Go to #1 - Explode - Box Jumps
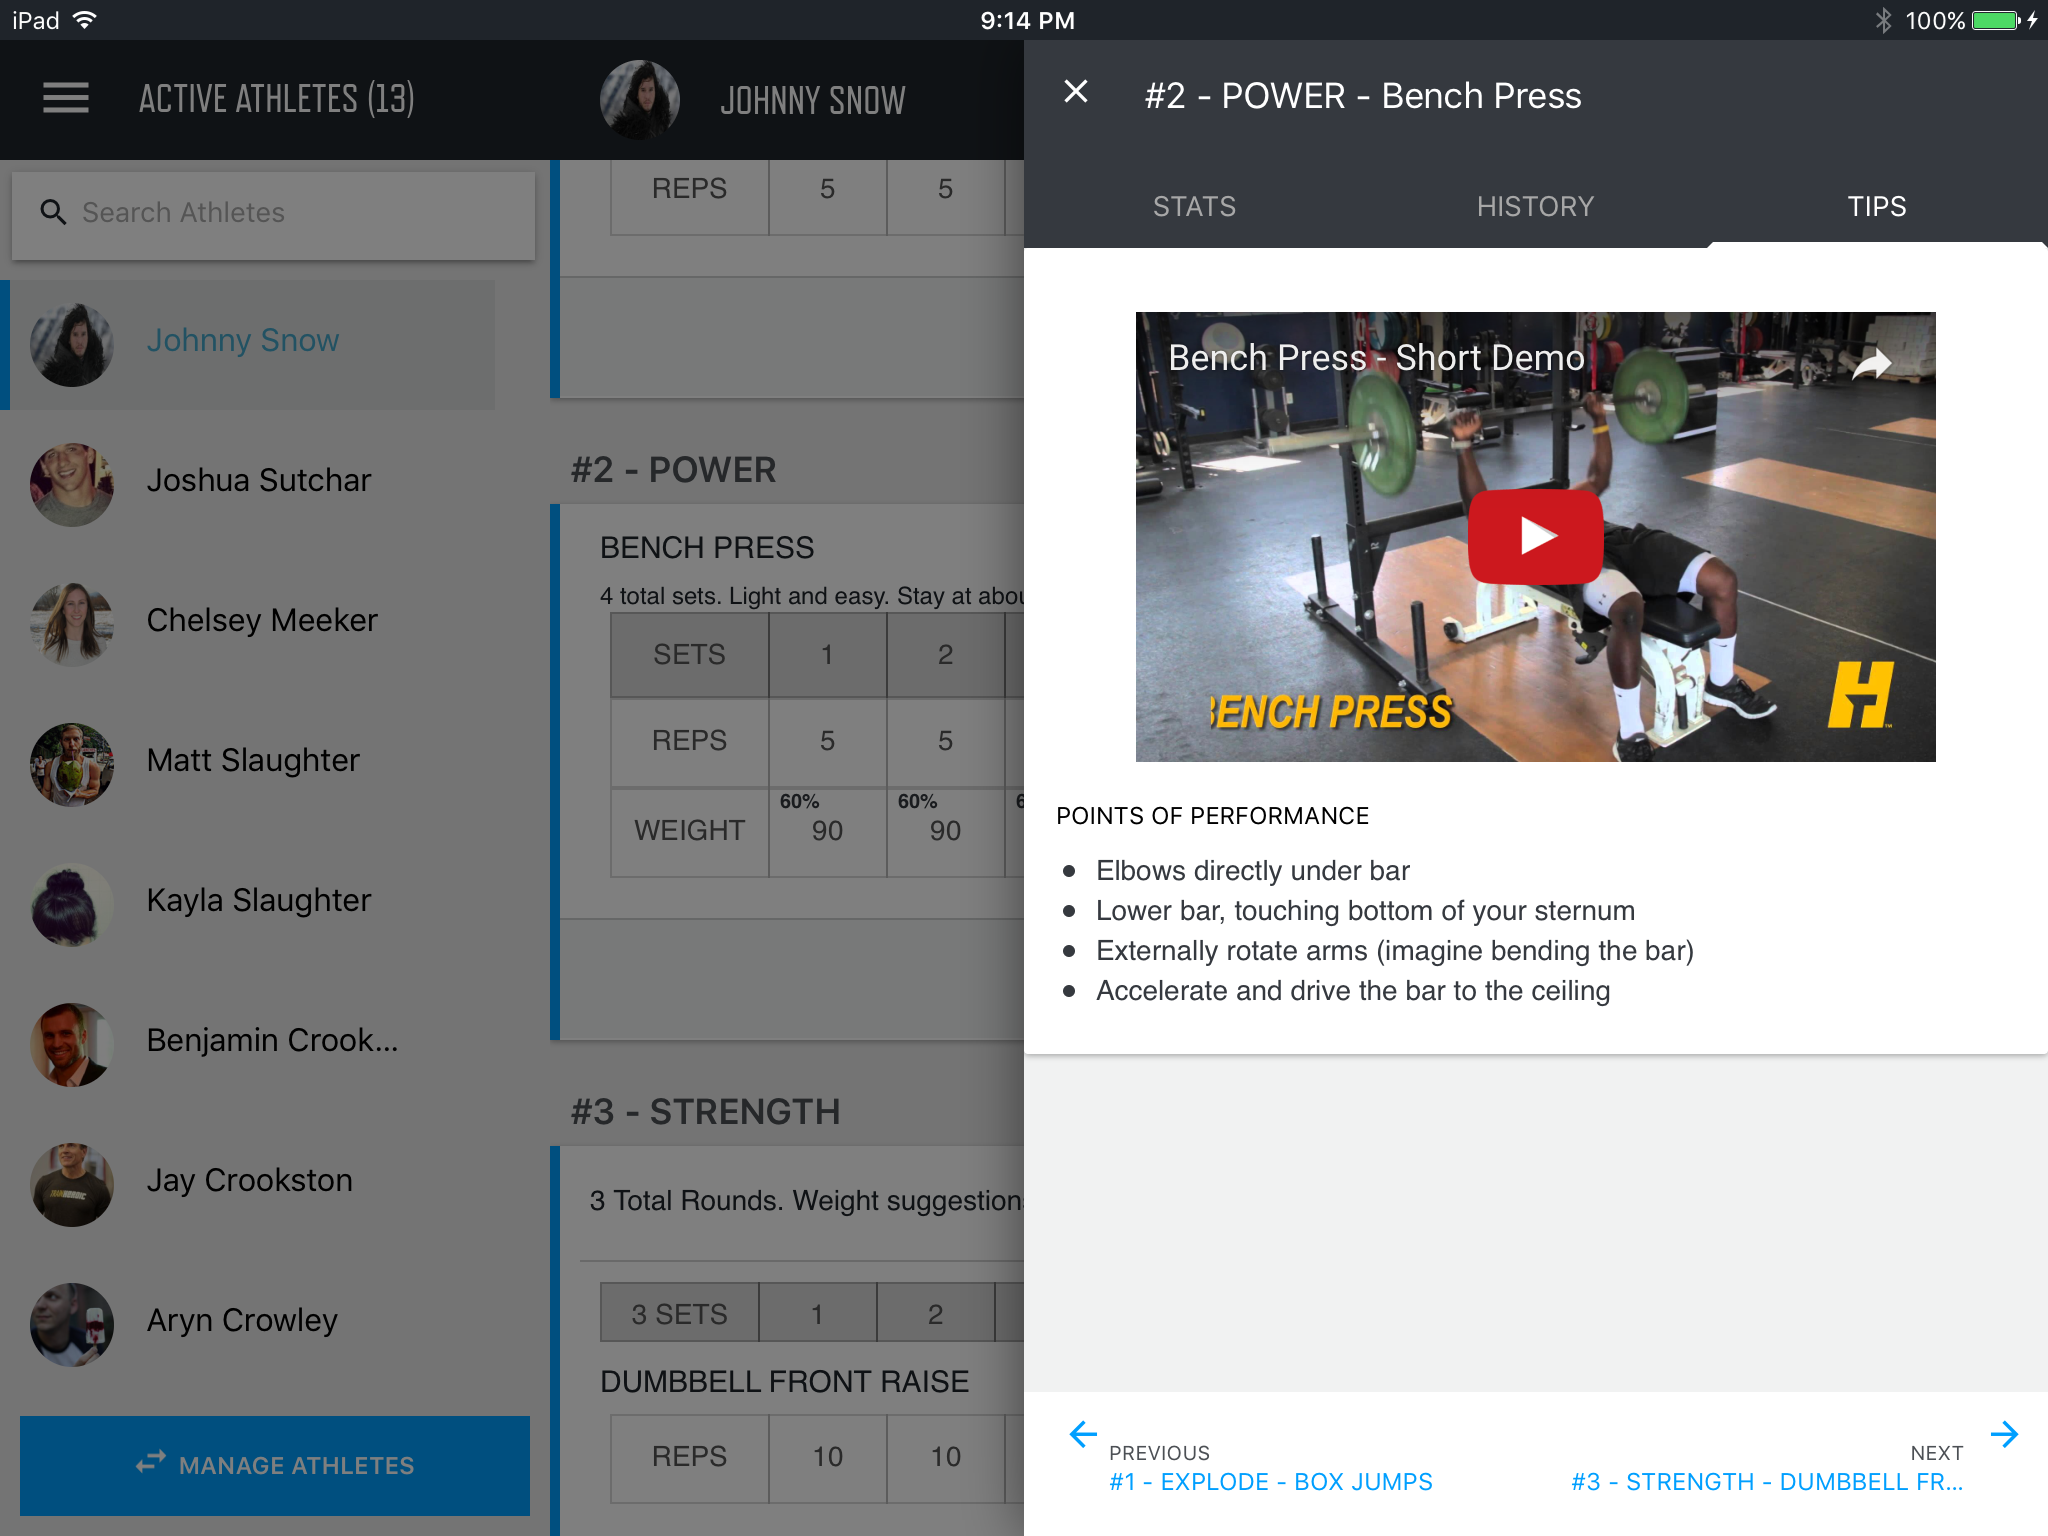 pyautogui.click(x=1270, y=1481)
